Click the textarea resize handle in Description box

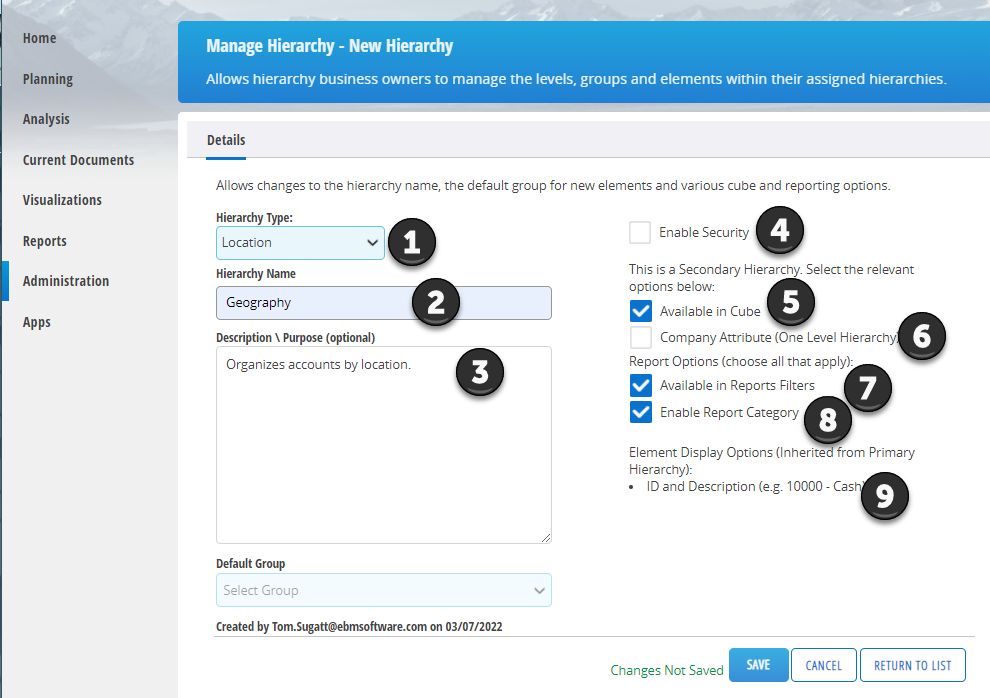(x=546, y=538)
